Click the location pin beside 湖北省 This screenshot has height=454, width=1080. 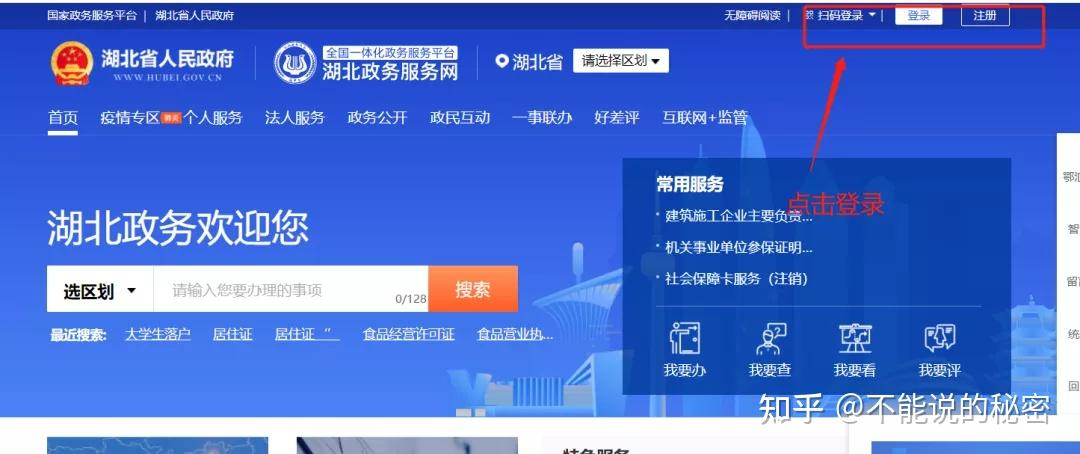502,62
